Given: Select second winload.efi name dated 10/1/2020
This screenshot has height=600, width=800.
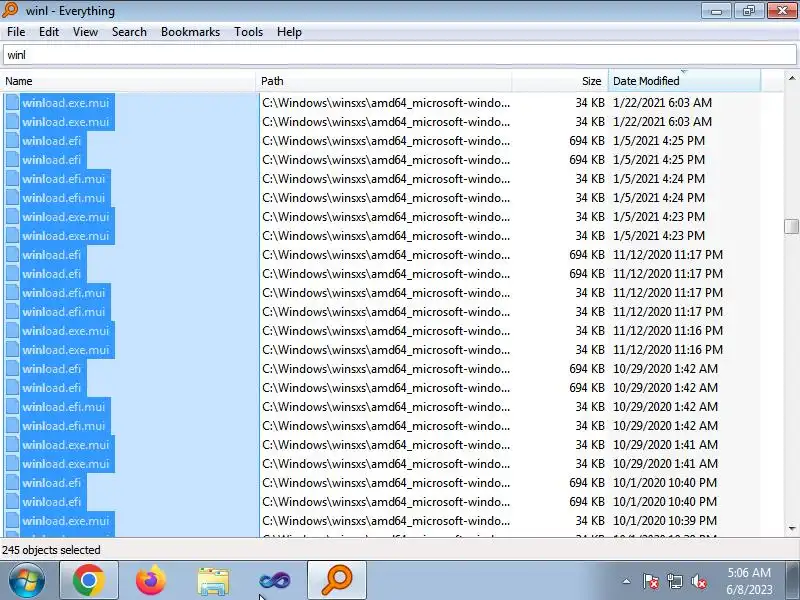Looking at the screenshot, I should pyautogui.click(x=52, y=502).
